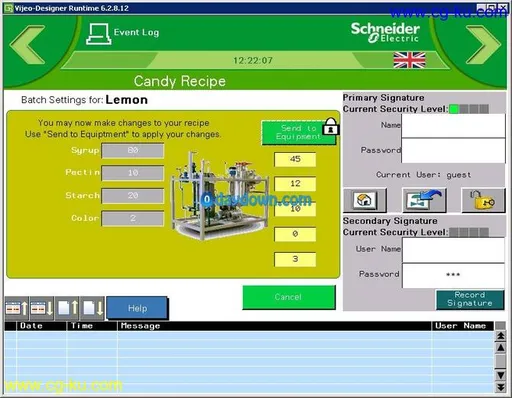
Task: Switch language using the UK flag
Action: [409, 60]
